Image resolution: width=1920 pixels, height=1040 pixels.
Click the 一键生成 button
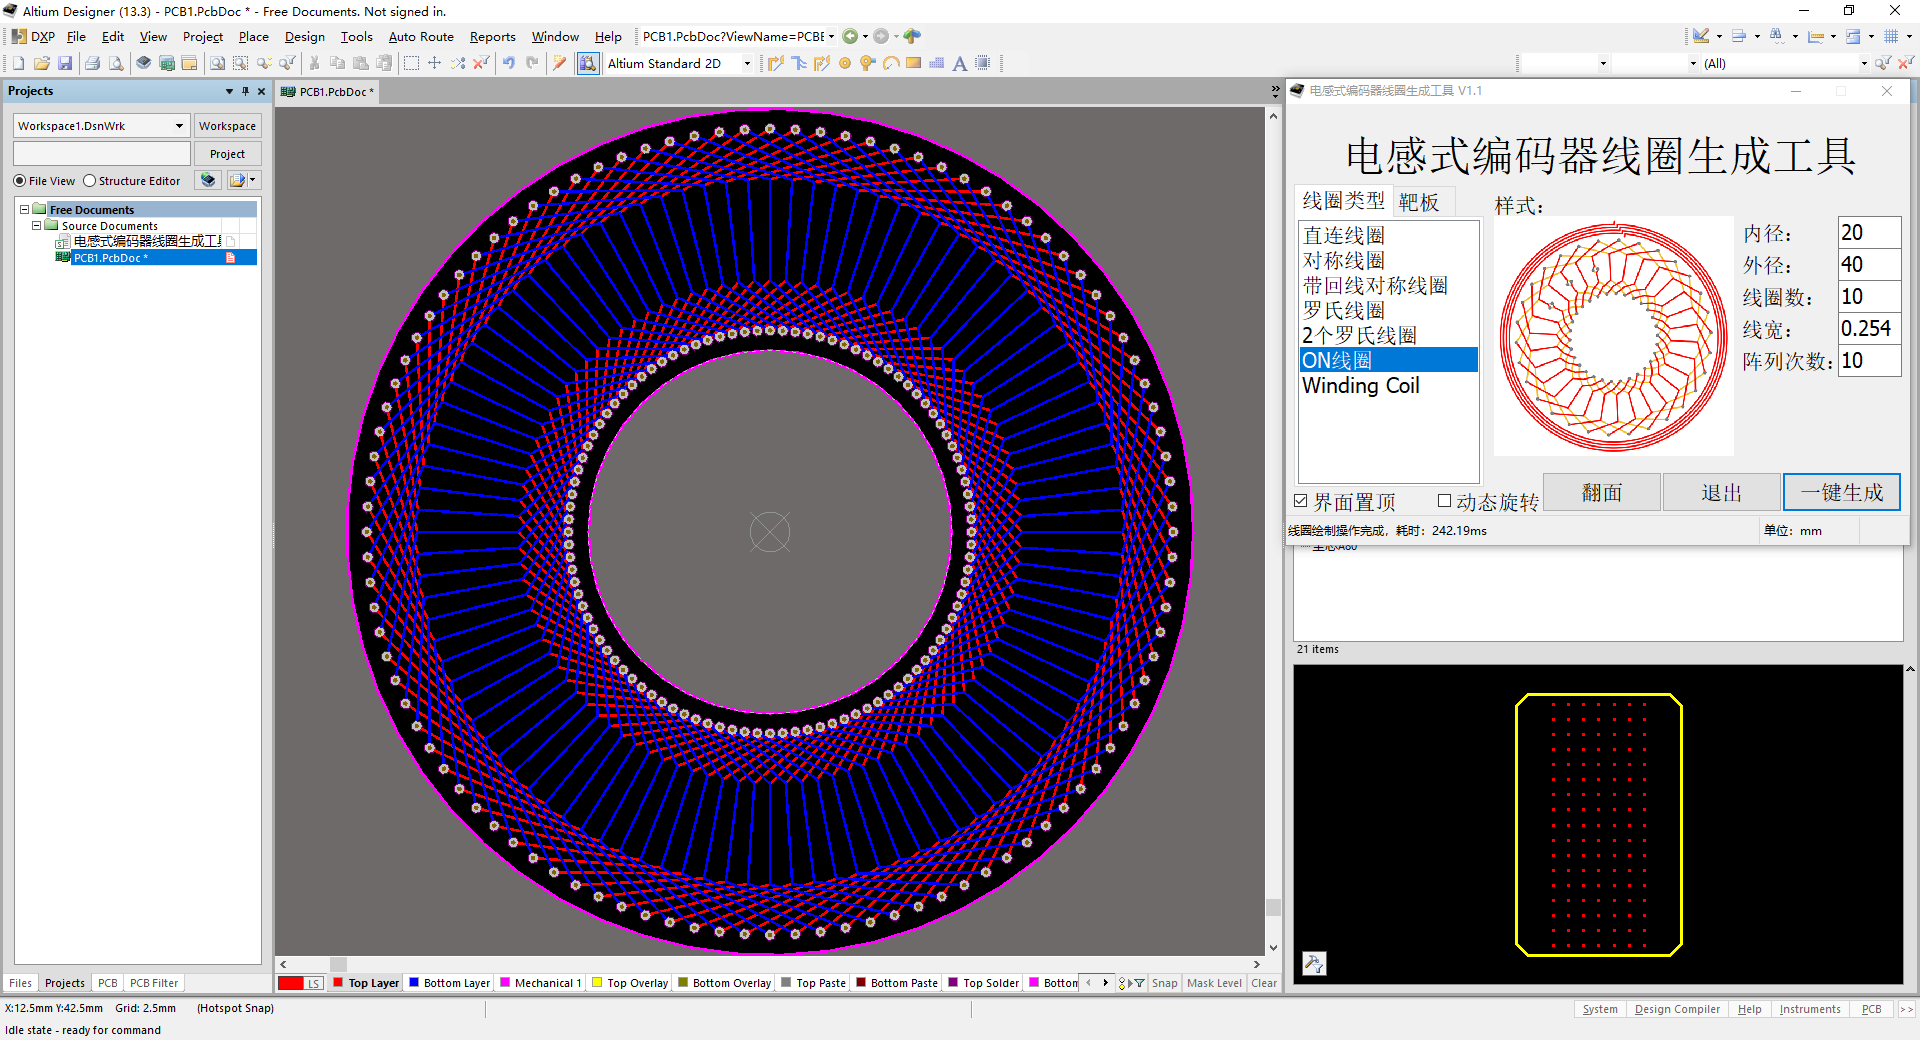coord(1841,492)
